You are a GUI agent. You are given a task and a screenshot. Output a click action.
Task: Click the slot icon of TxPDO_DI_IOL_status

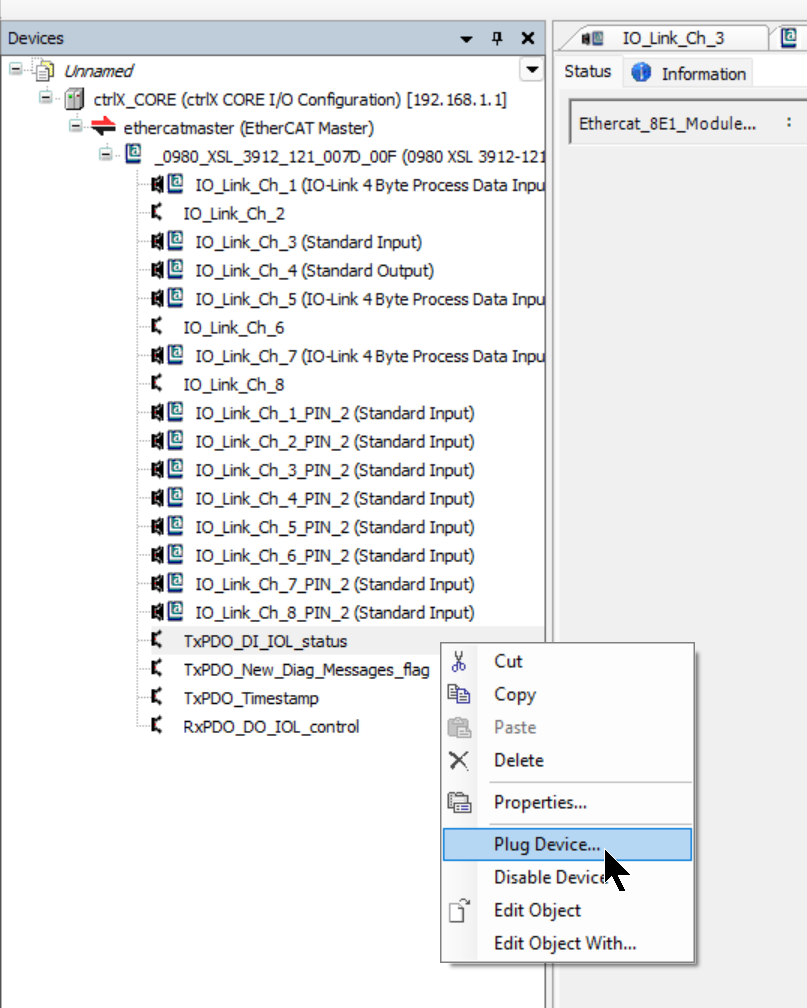tap(156, 640)
